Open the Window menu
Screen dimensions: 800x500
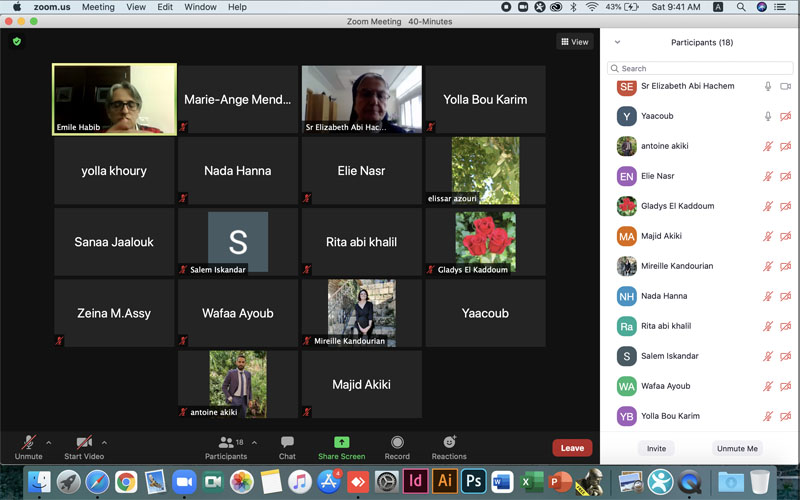[200, 7]
